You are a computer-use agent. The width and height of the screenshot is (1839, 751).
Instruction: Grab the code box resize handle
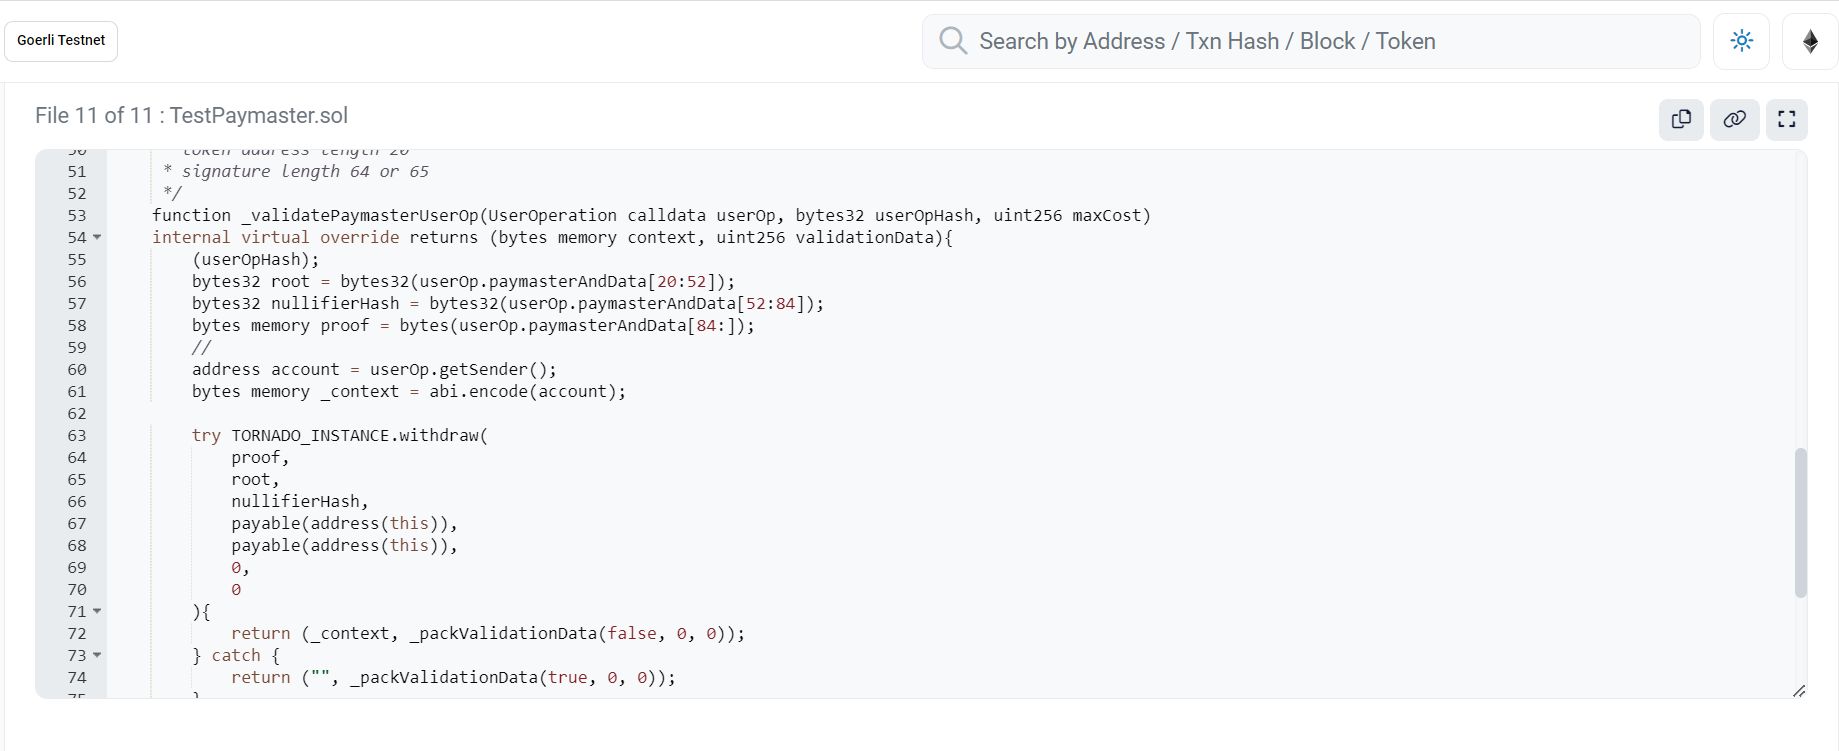point(1799,690)
